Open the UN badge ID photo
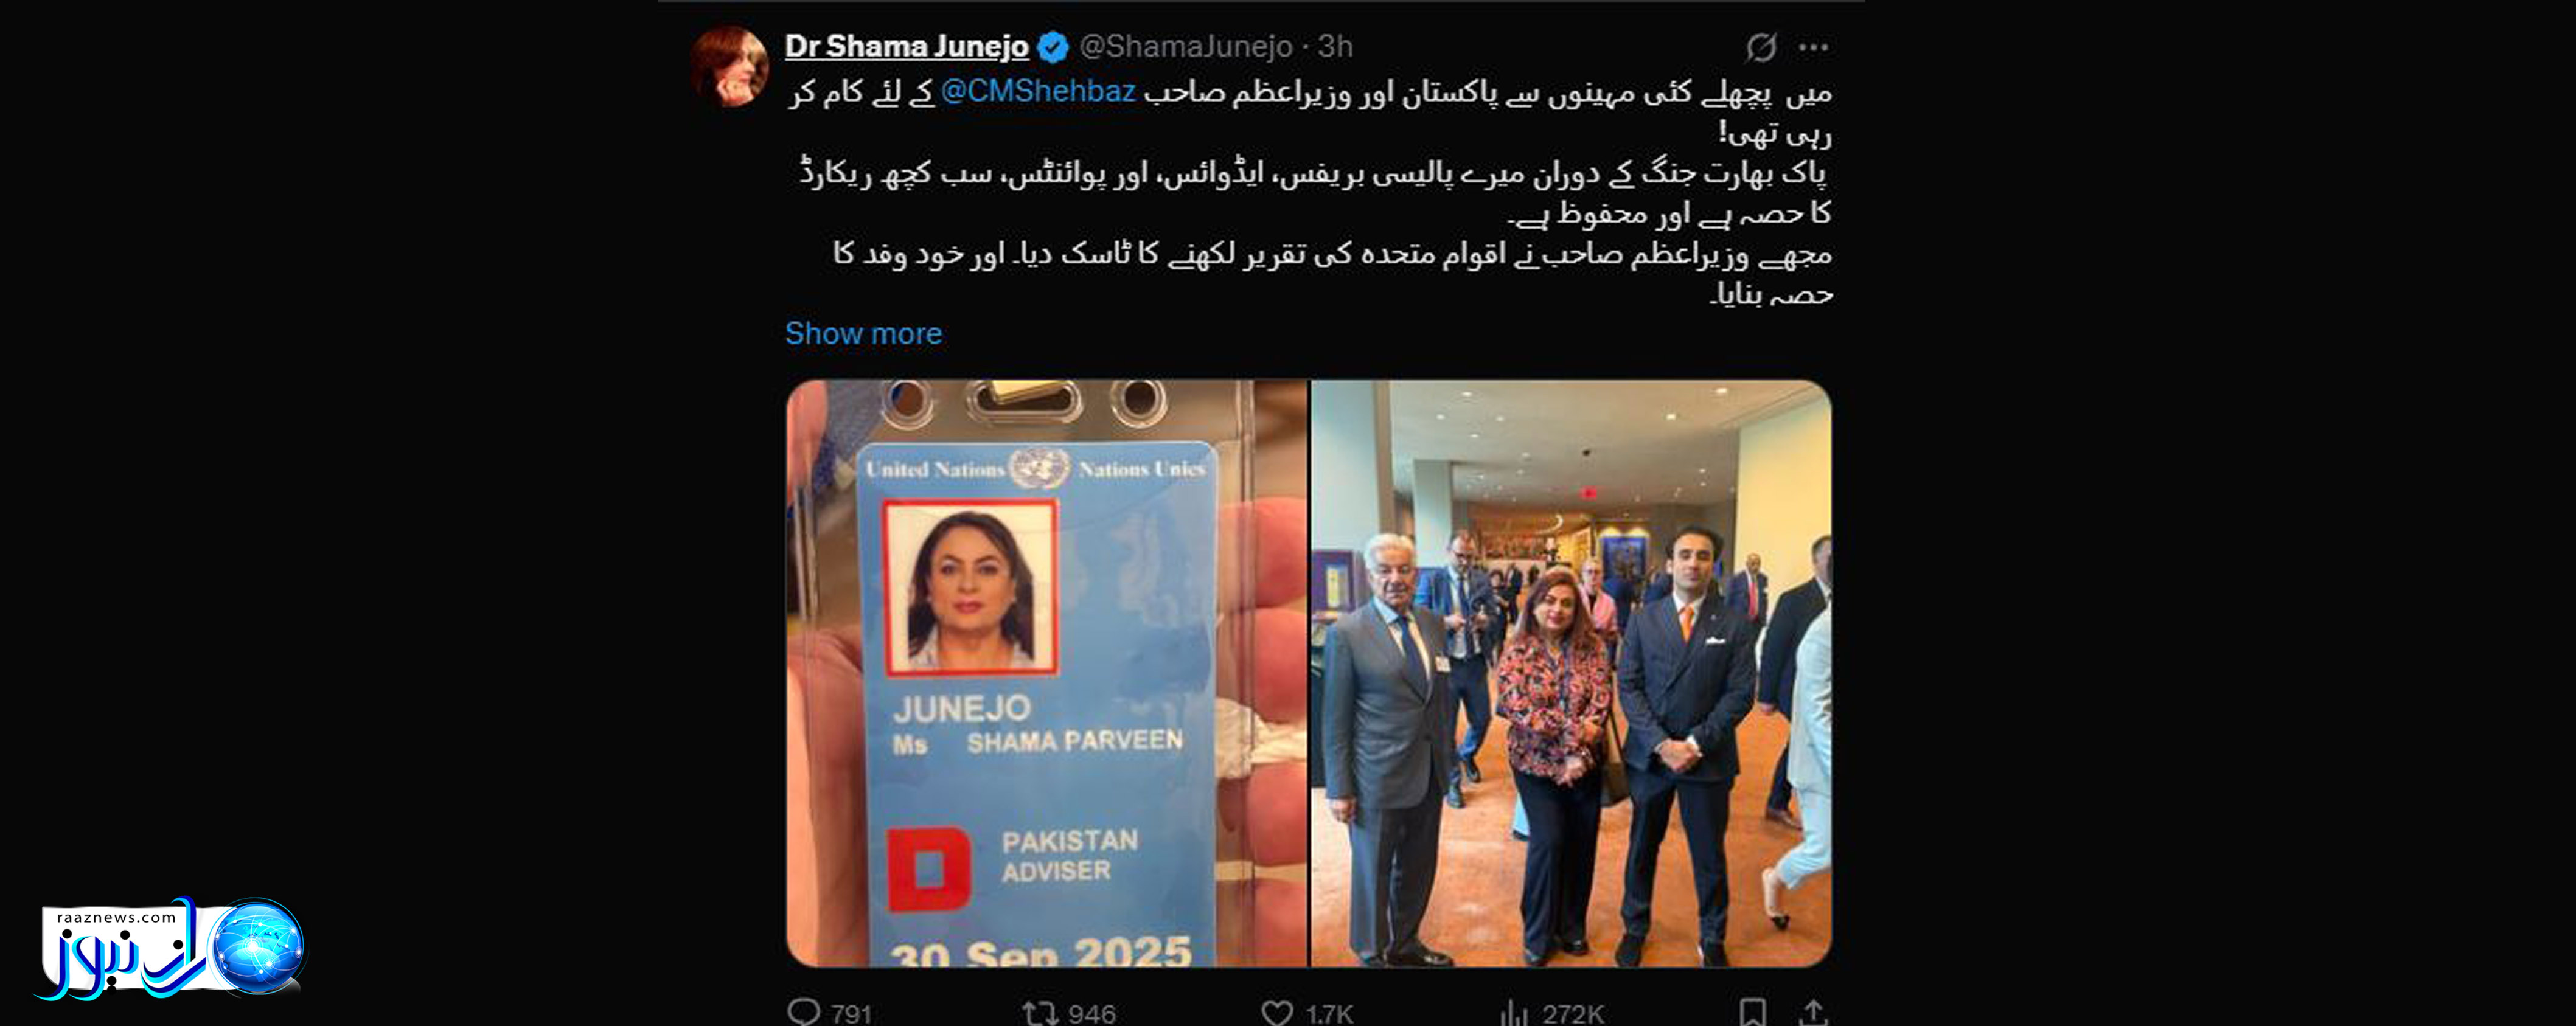Screen dimensions: 2576x1026 1046,673
